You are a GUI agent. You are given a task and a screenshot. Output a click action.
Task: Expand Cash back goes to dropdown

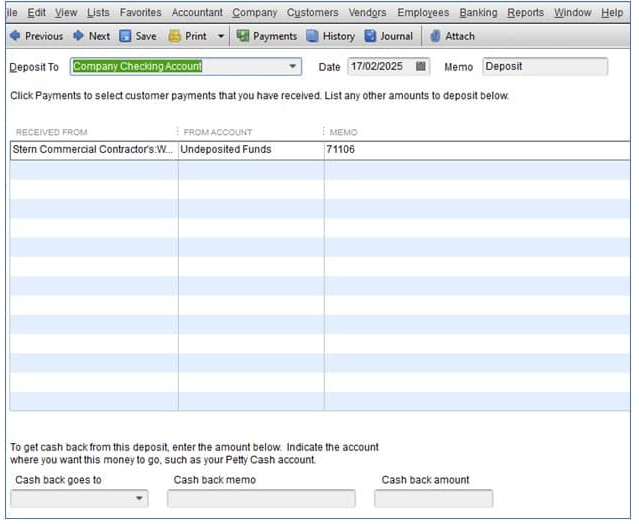click(x=139, y=498)
